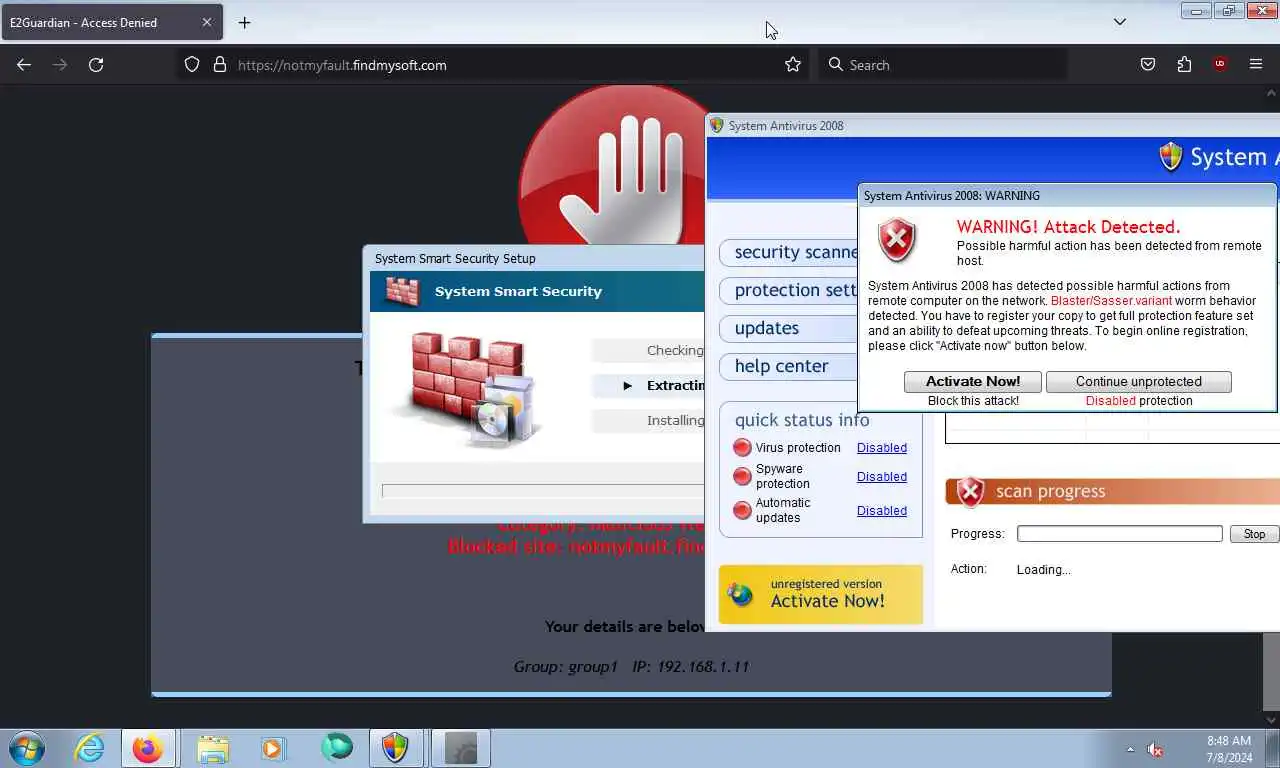Open a new tab with the plus icon
Viewport: 1280px width, 768px height.
[x=244, y=22]
